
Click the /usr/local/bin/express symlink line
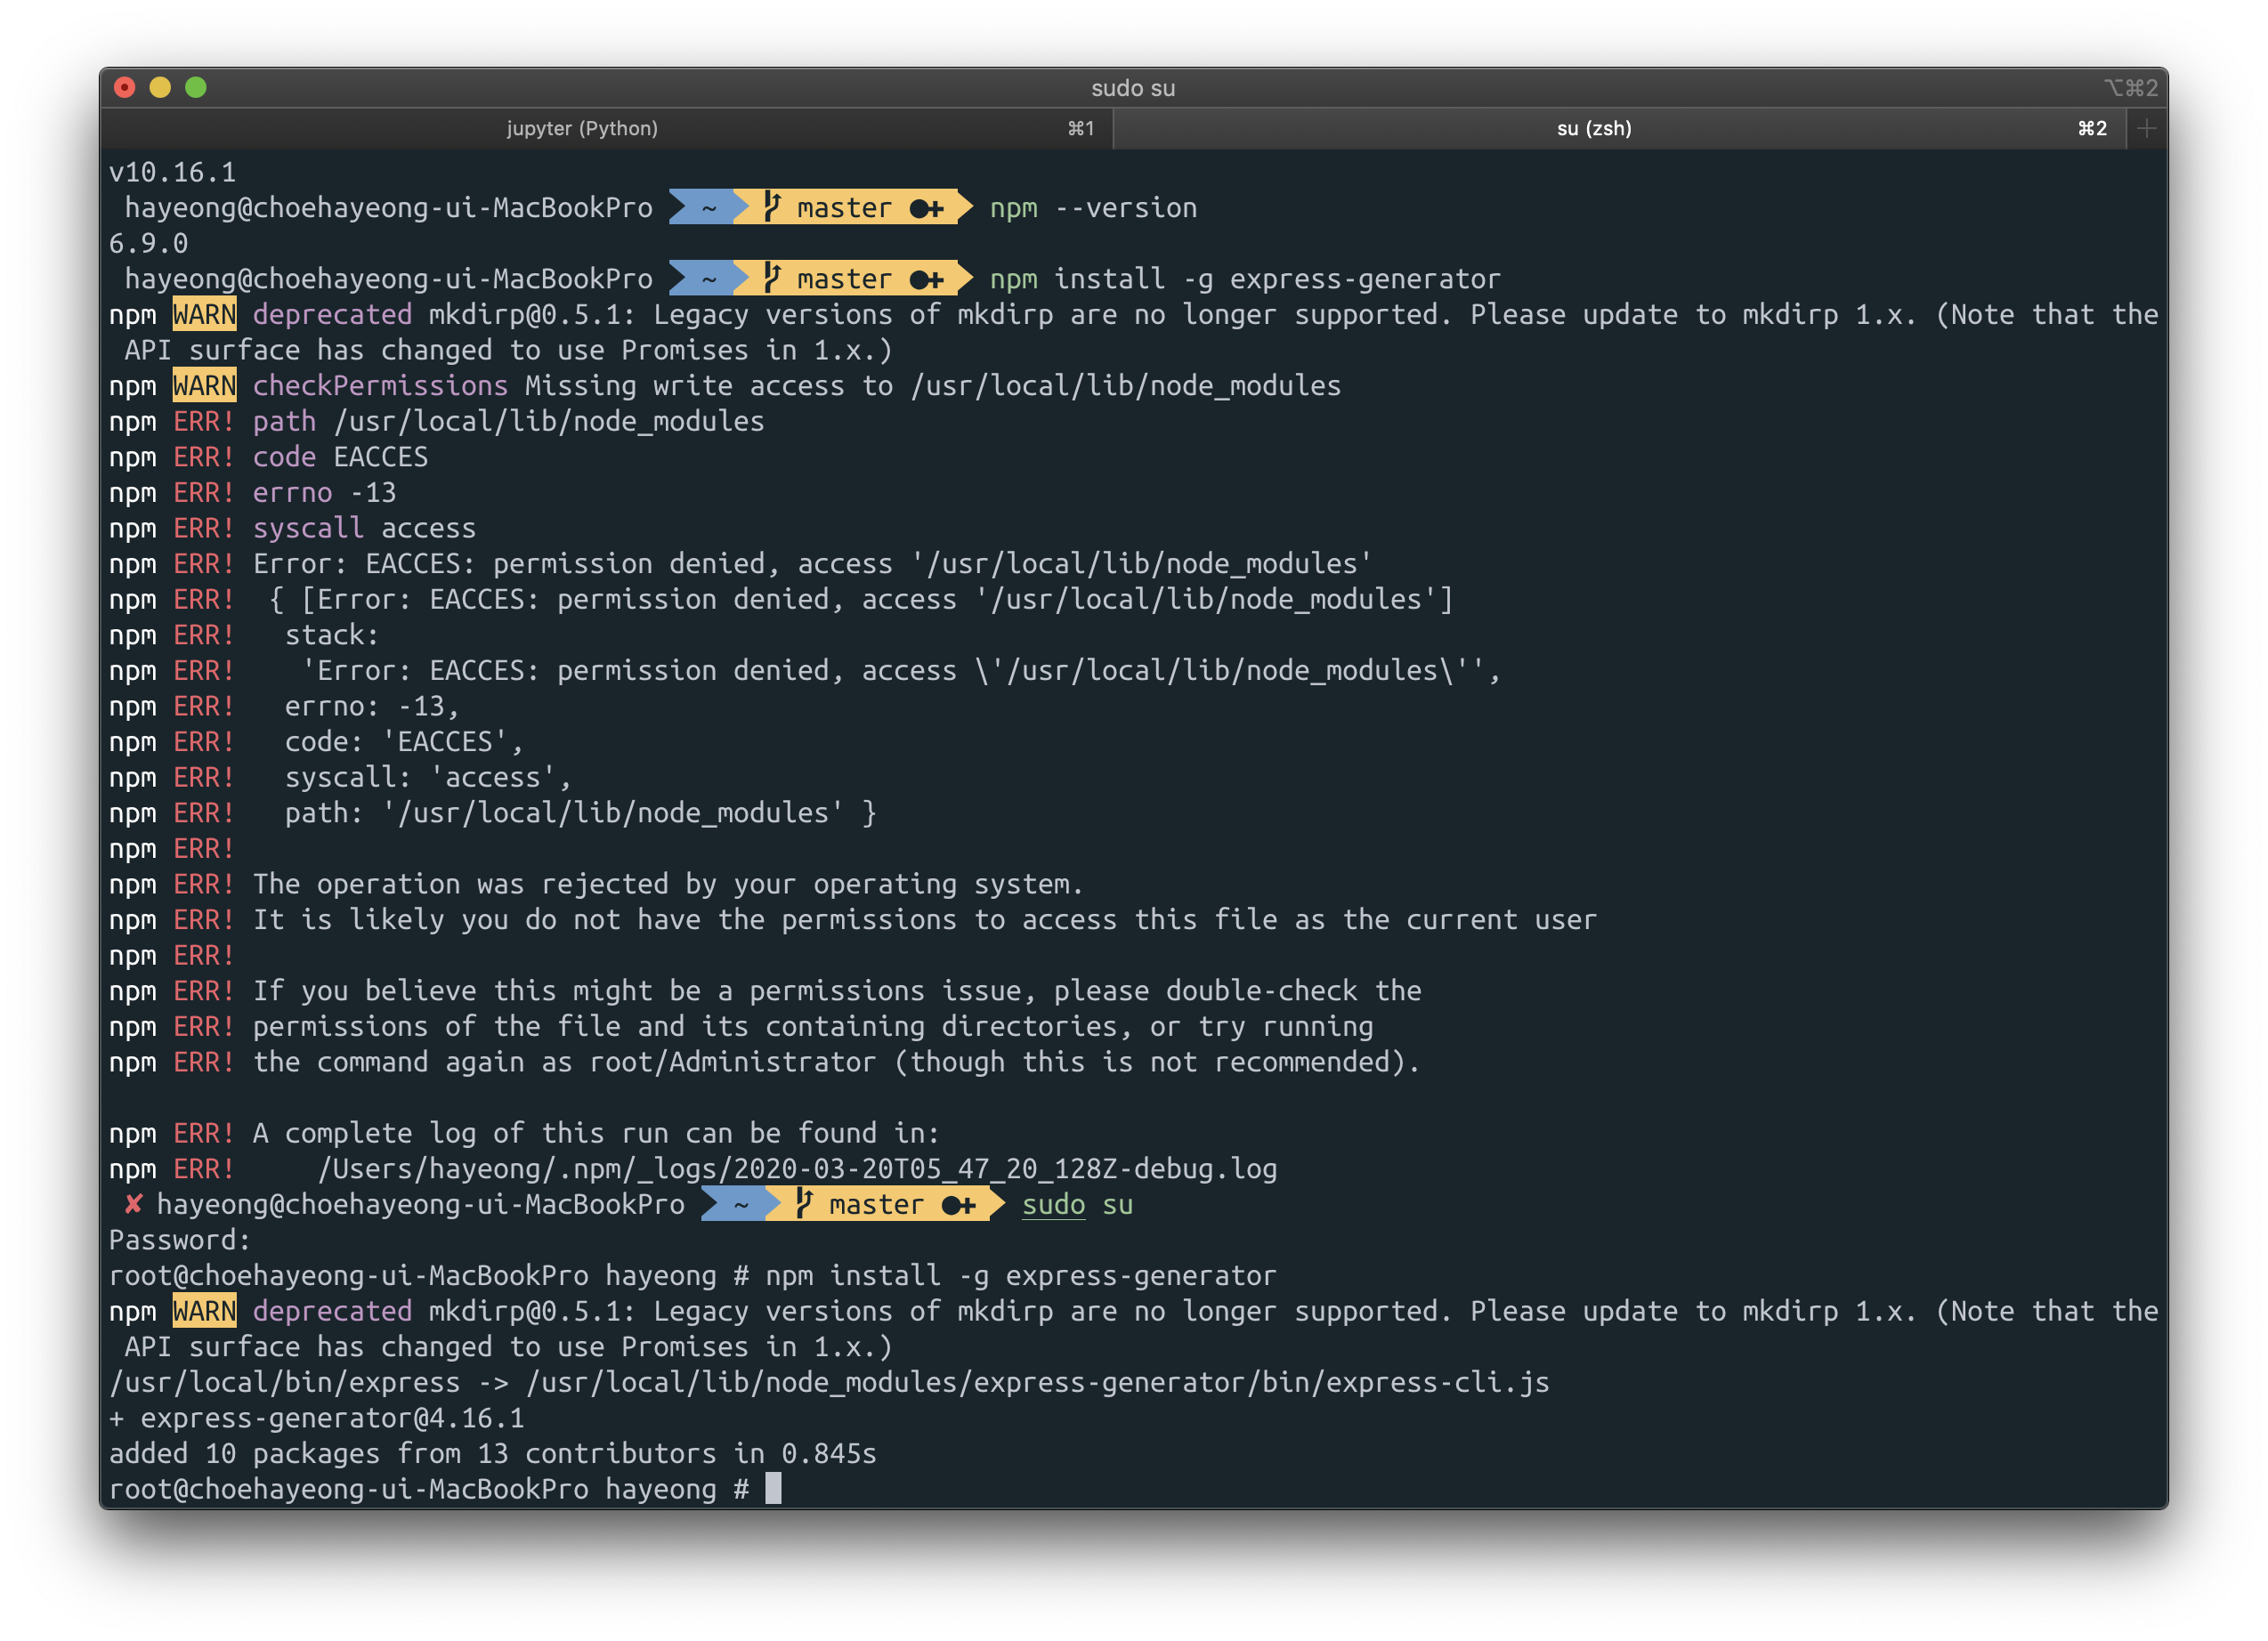coord(829,1383)
